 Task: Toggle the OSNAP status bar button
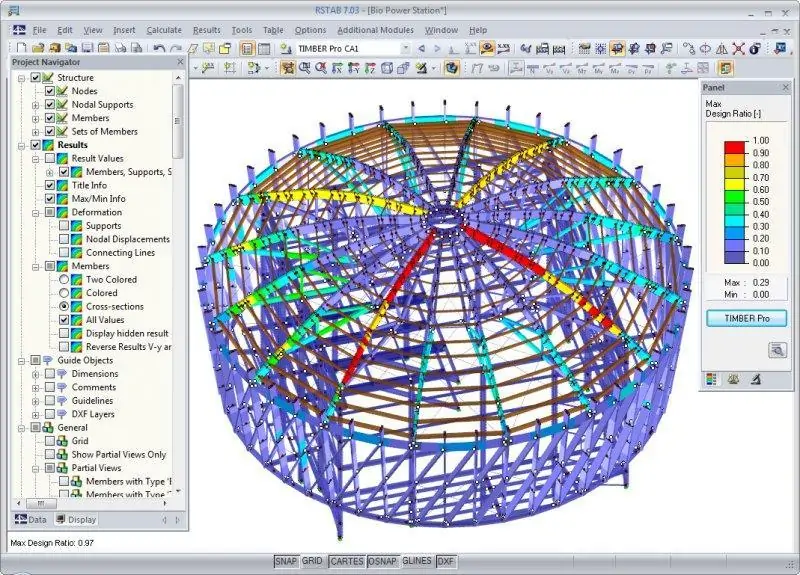[382, 561]
